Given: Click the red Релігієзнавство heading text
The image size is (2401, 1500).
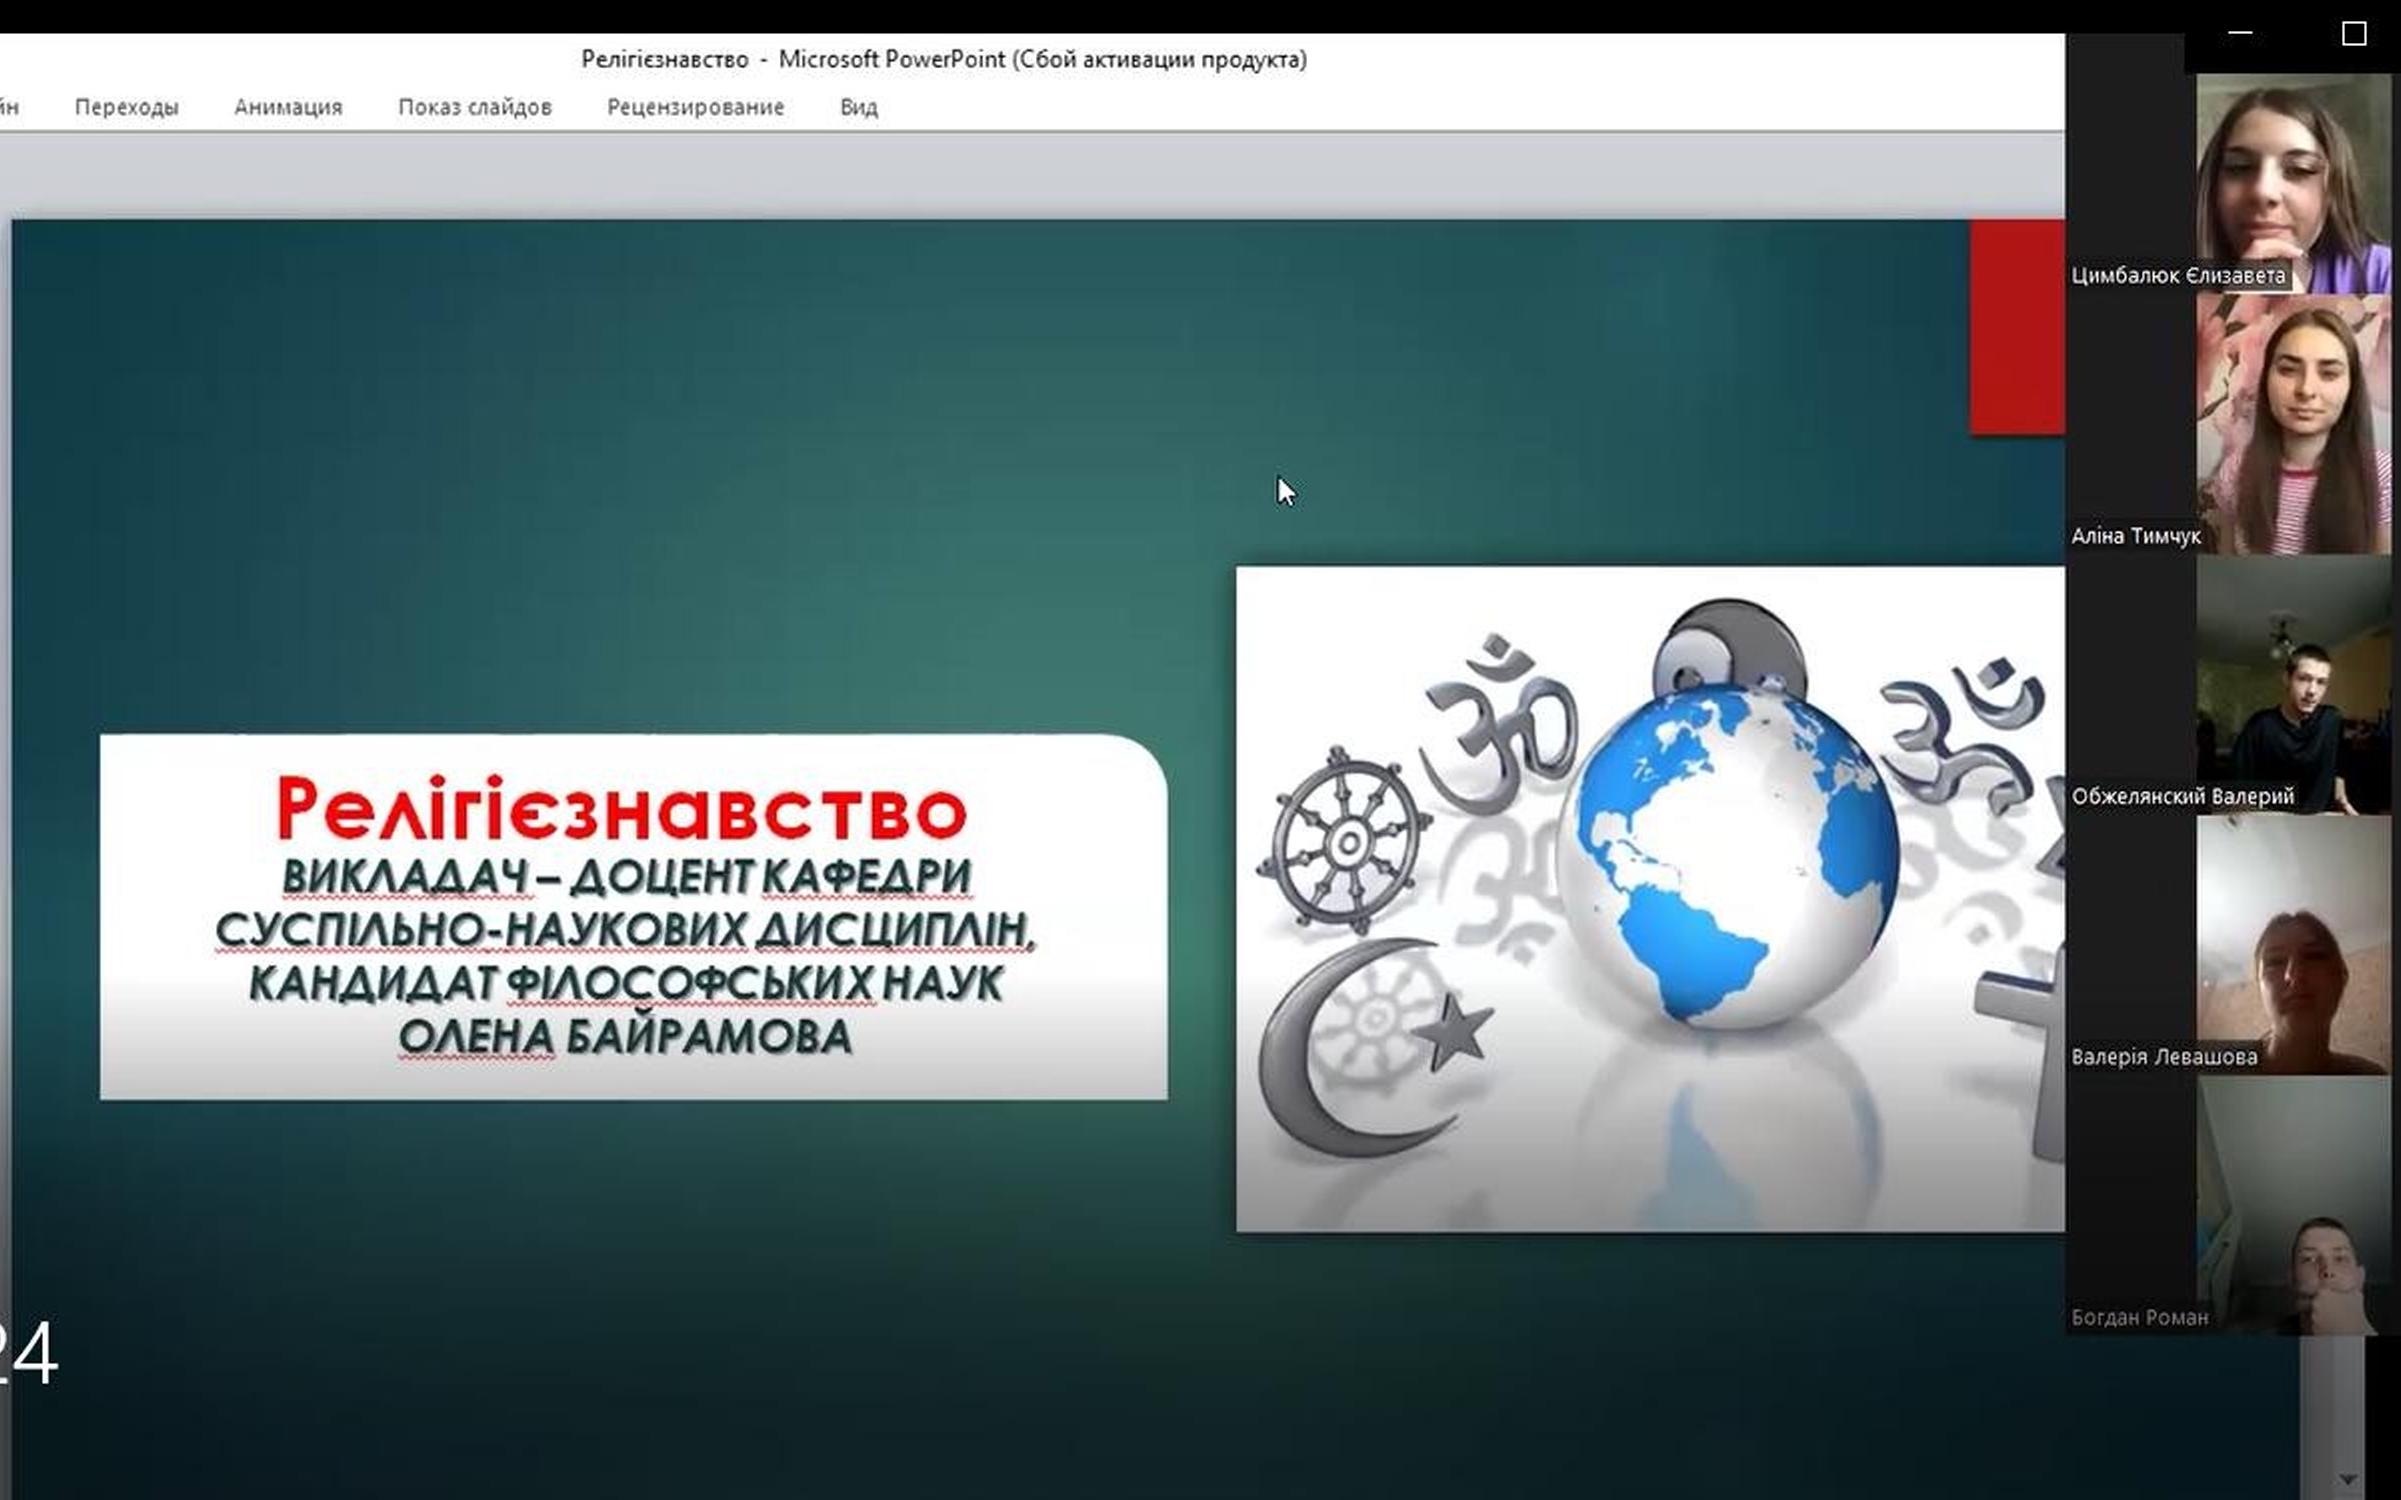Looking at the screenshot, I should click(621, 810).
